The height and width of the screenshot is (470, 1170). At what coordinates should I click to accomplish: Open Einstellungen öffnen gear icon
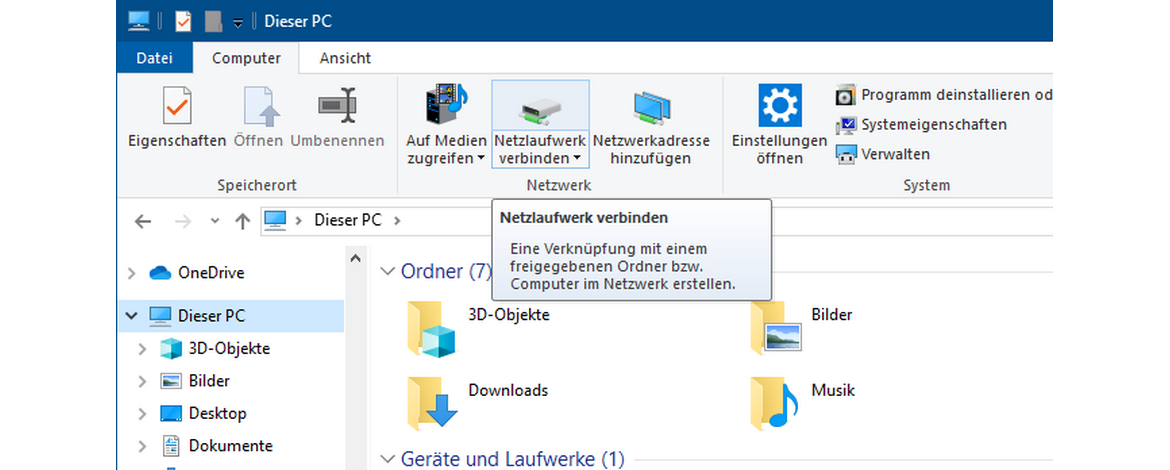point(779,106)
